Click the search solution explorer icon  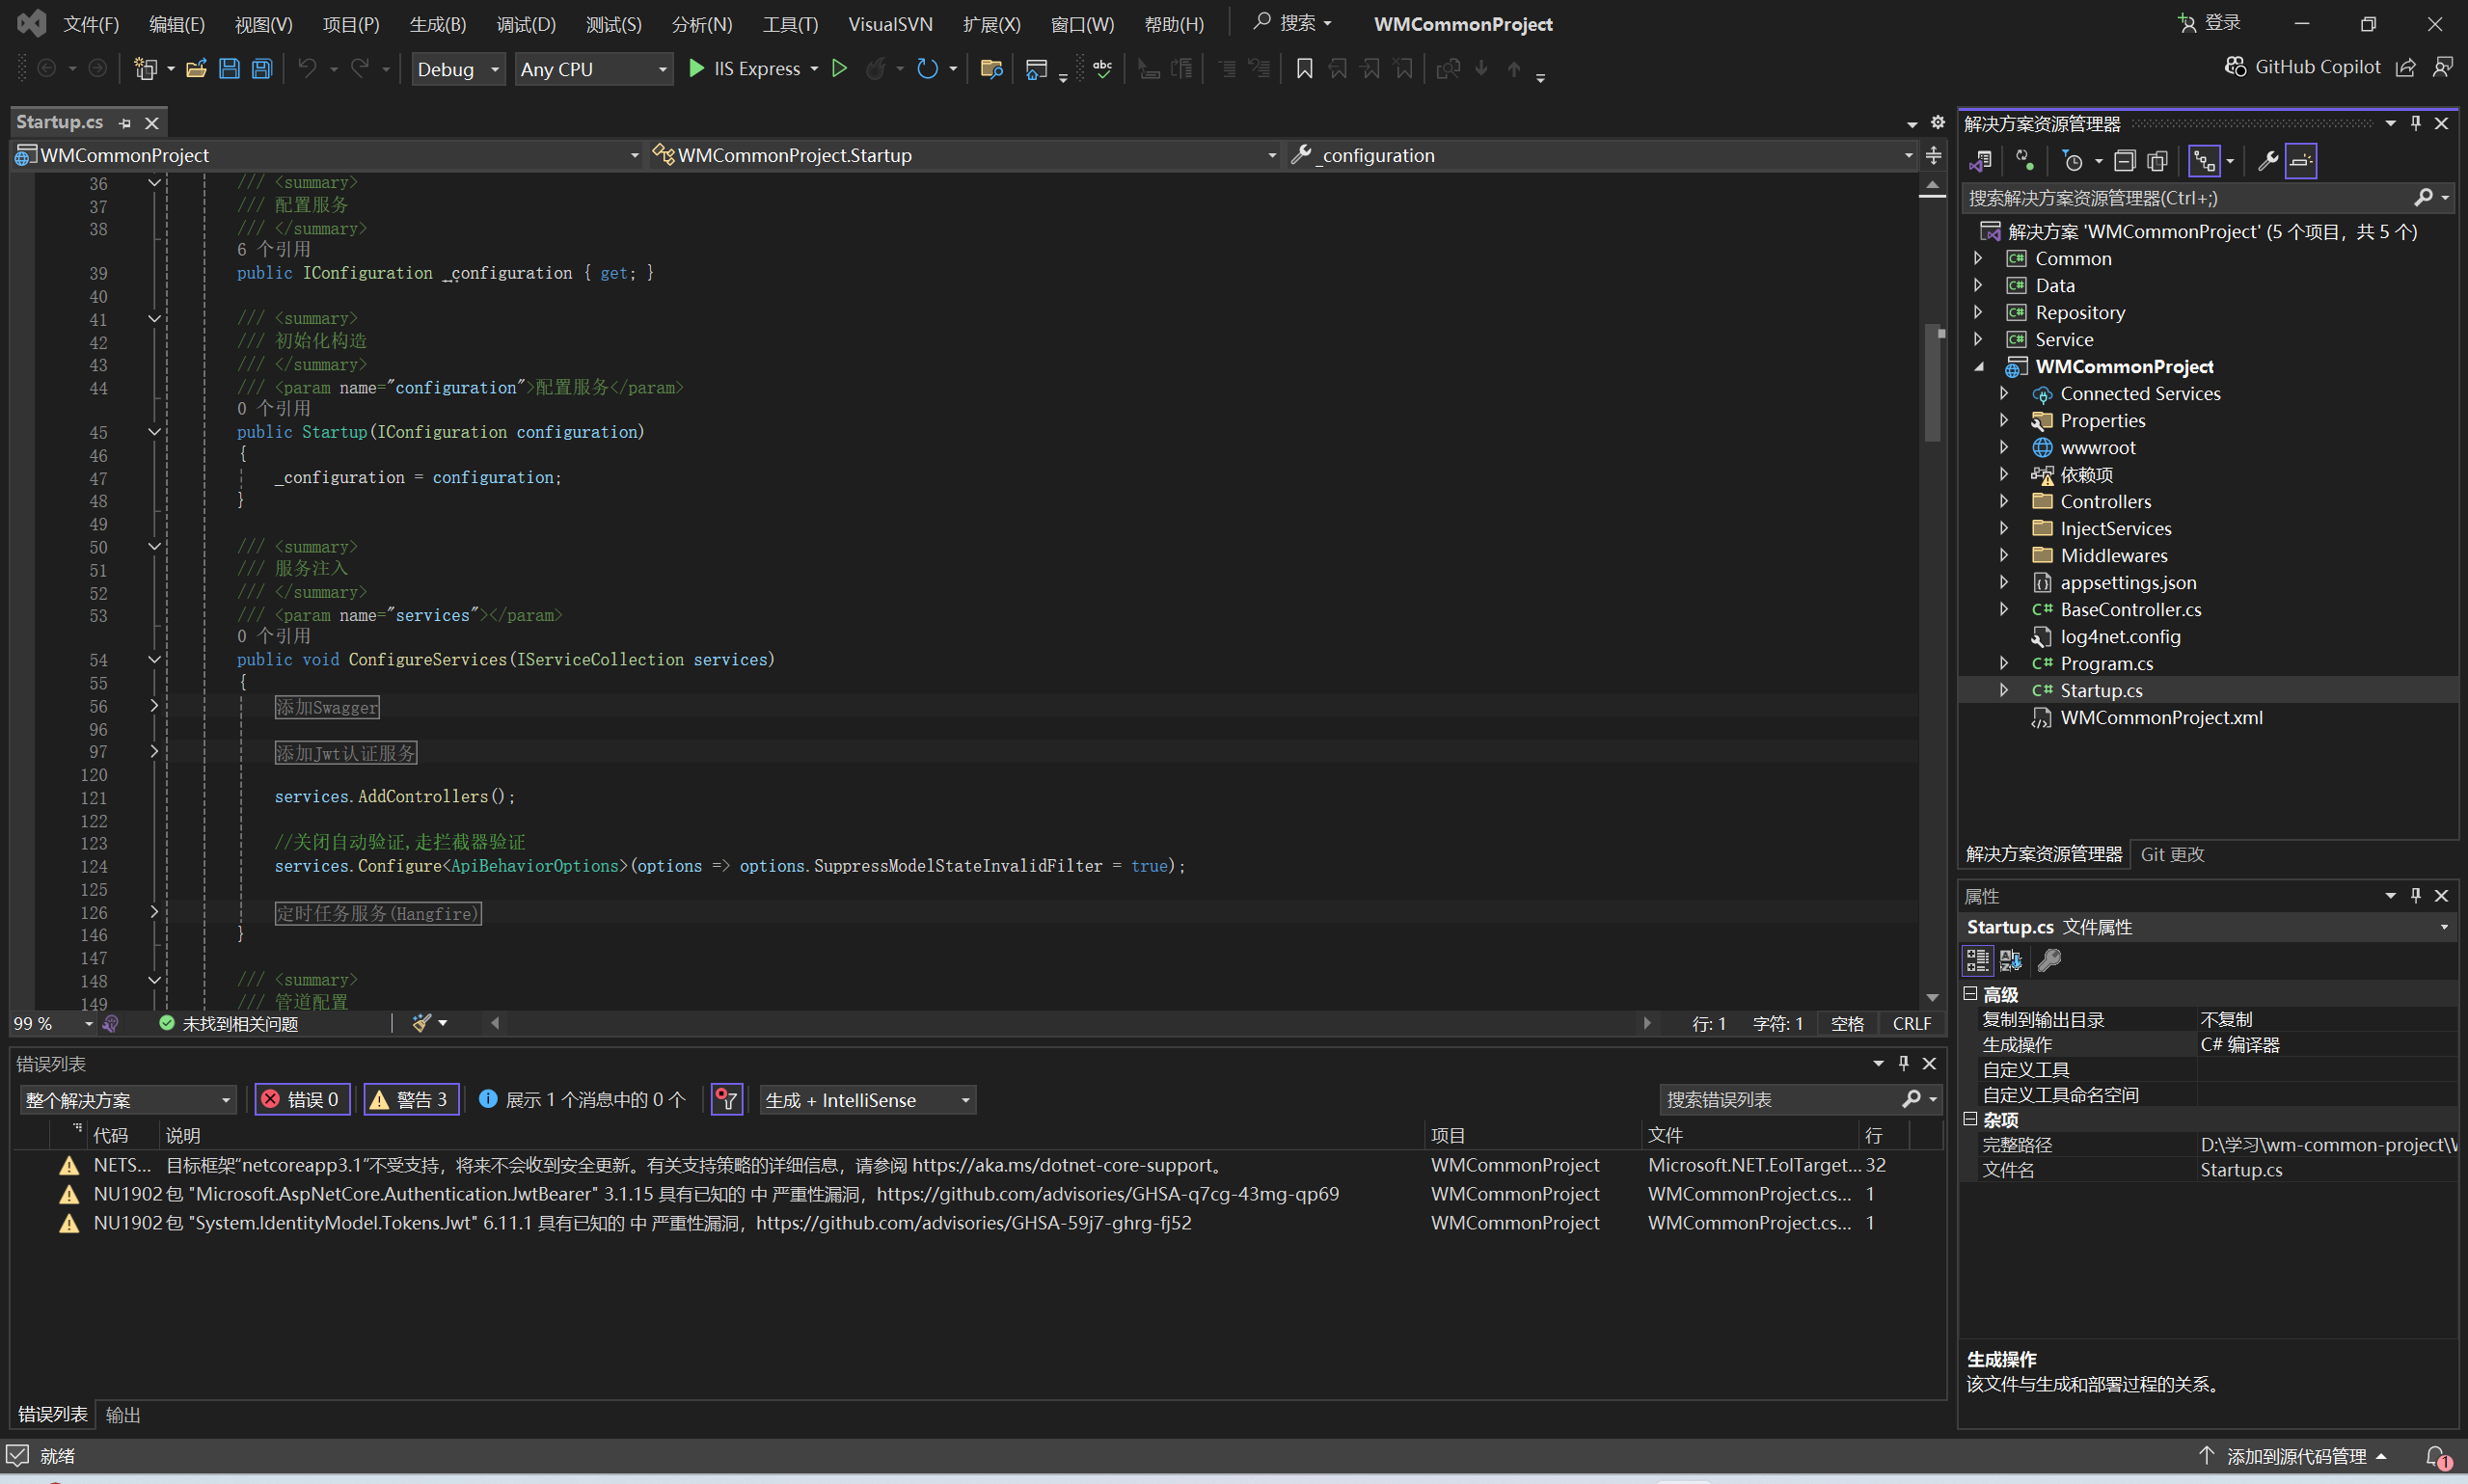2422,198
